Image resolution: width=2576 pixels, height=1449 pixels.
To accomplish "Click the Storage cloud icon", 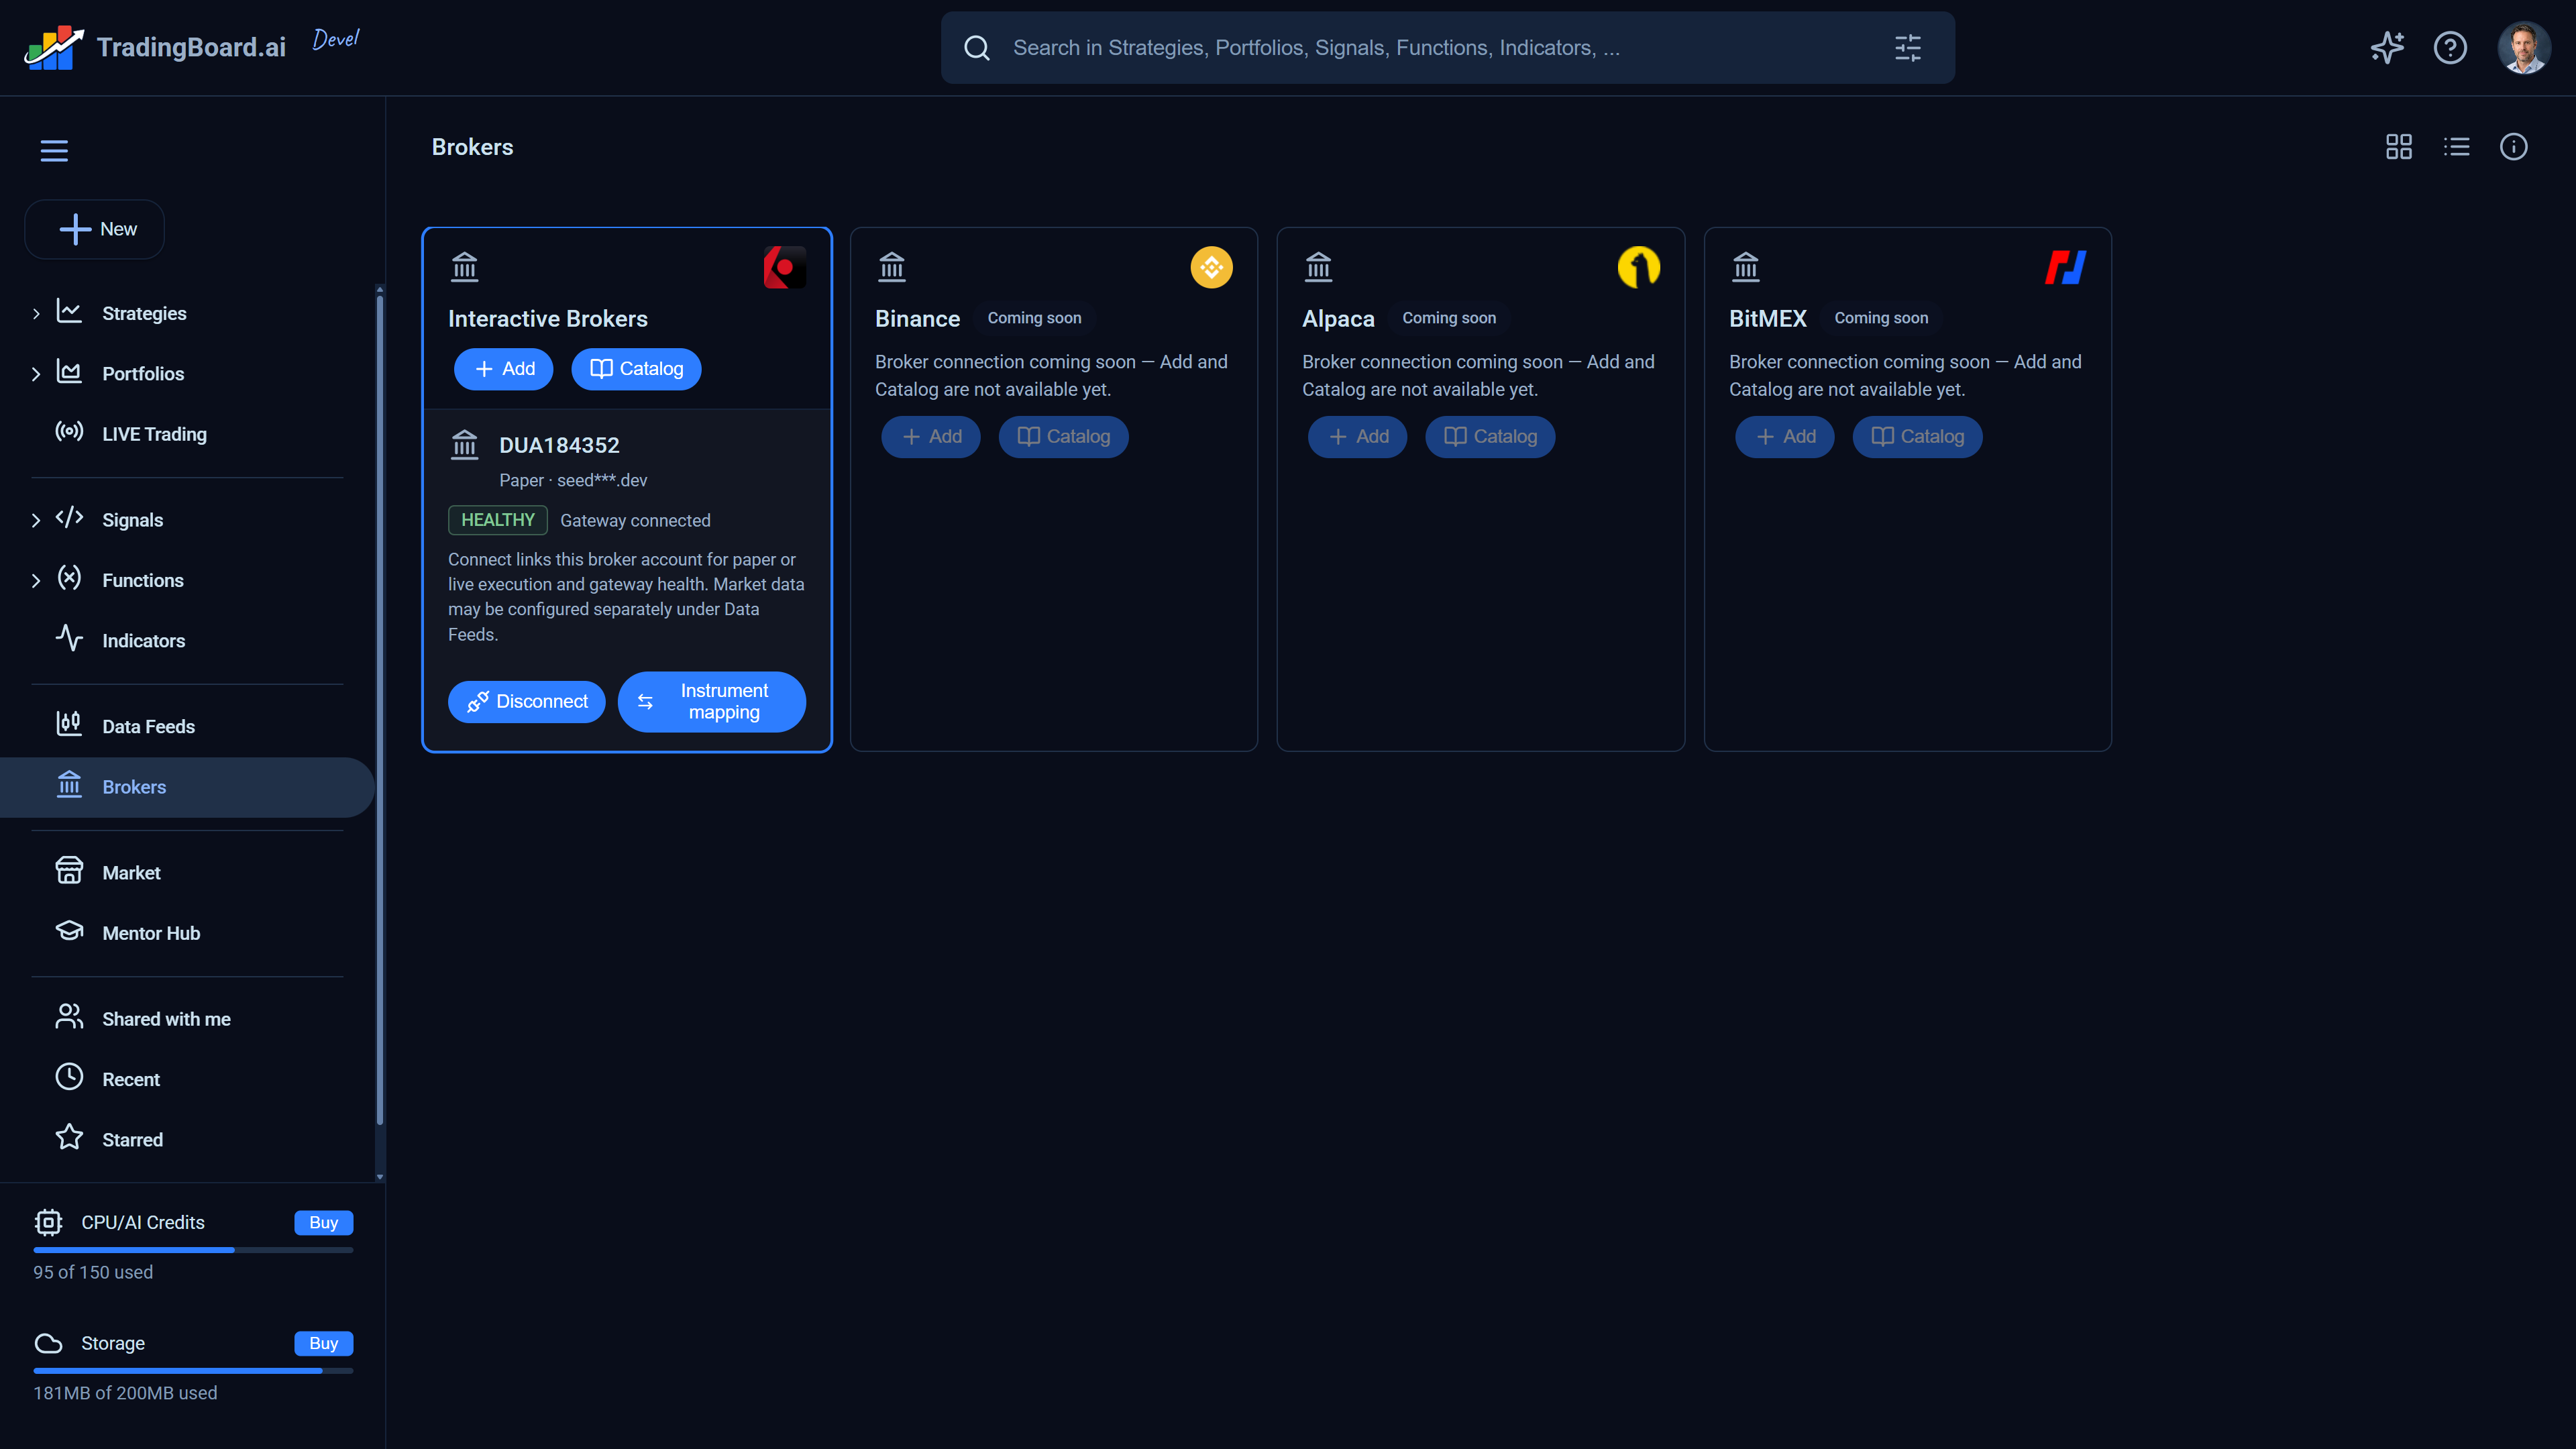I will (x=48, y=1344).
